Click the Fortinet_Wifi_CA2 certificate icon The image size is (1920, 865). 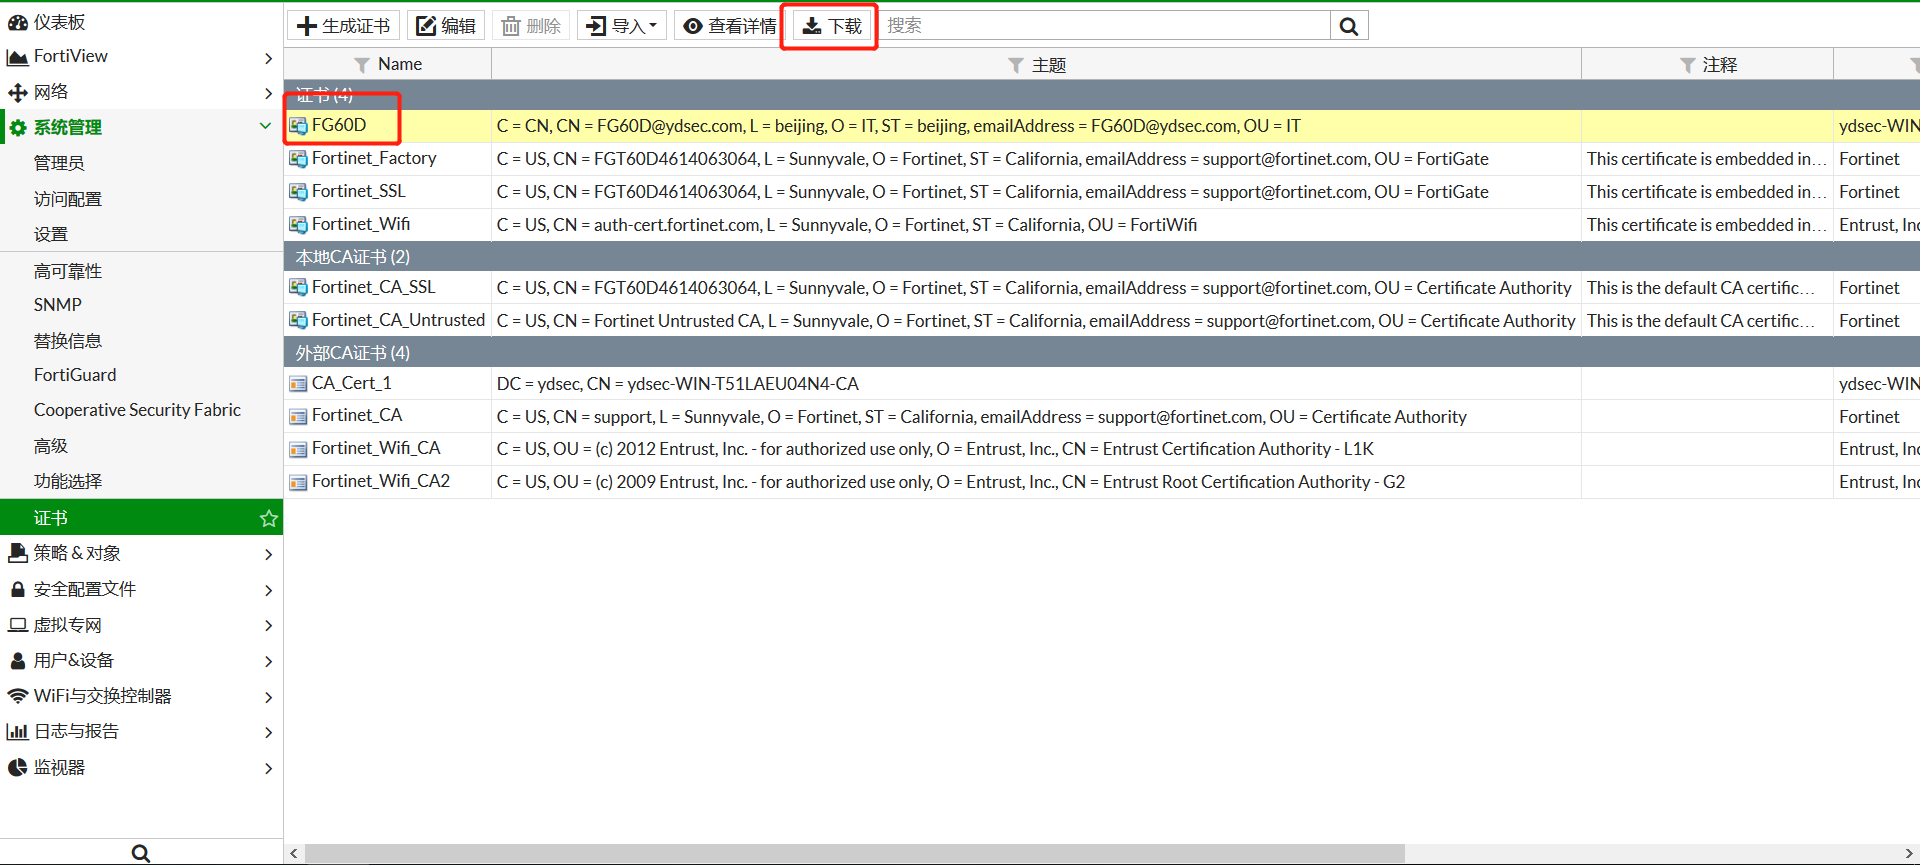(x=298, y=482)
